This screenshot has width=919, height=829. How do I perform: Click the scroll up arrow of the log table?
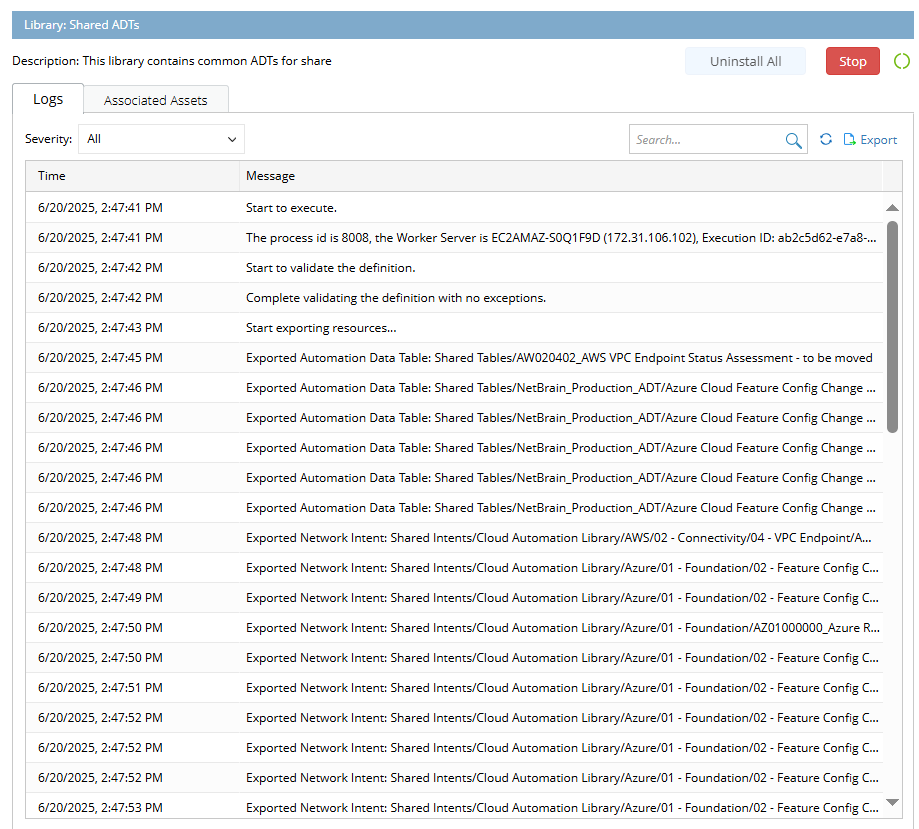coord(893,208)
